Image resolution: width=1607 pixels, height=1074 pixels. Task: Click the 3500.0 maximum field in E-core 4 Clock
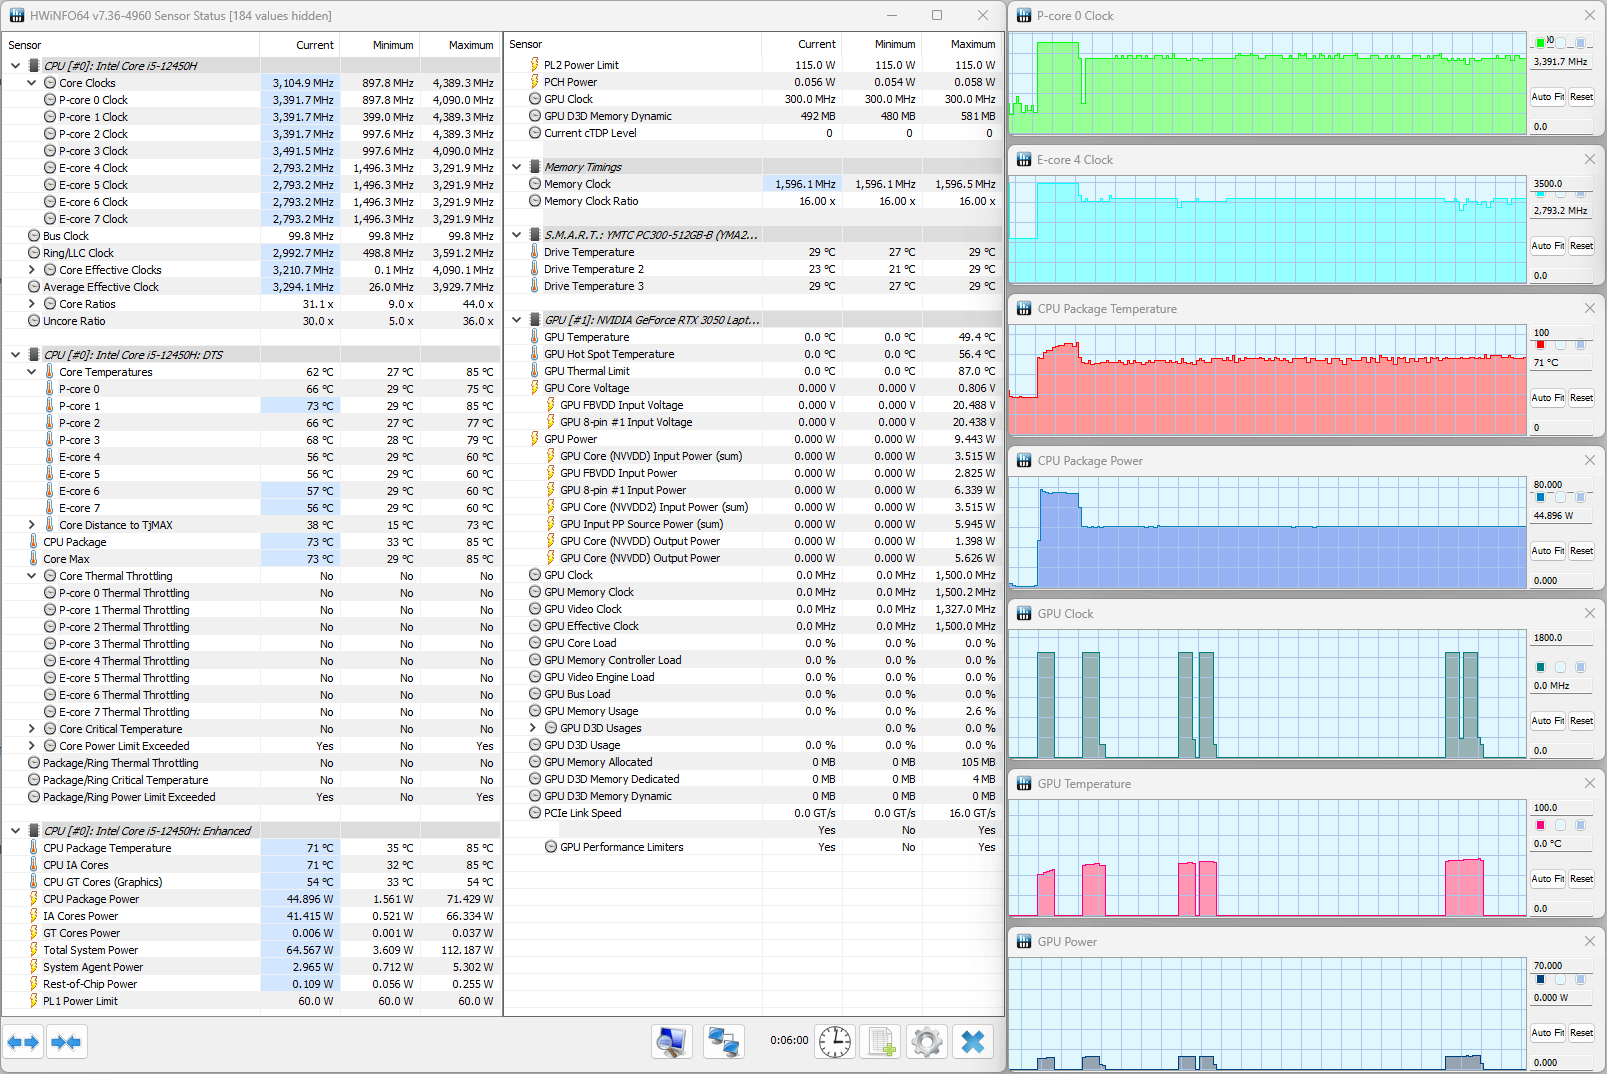click(x=1561, y=184)
